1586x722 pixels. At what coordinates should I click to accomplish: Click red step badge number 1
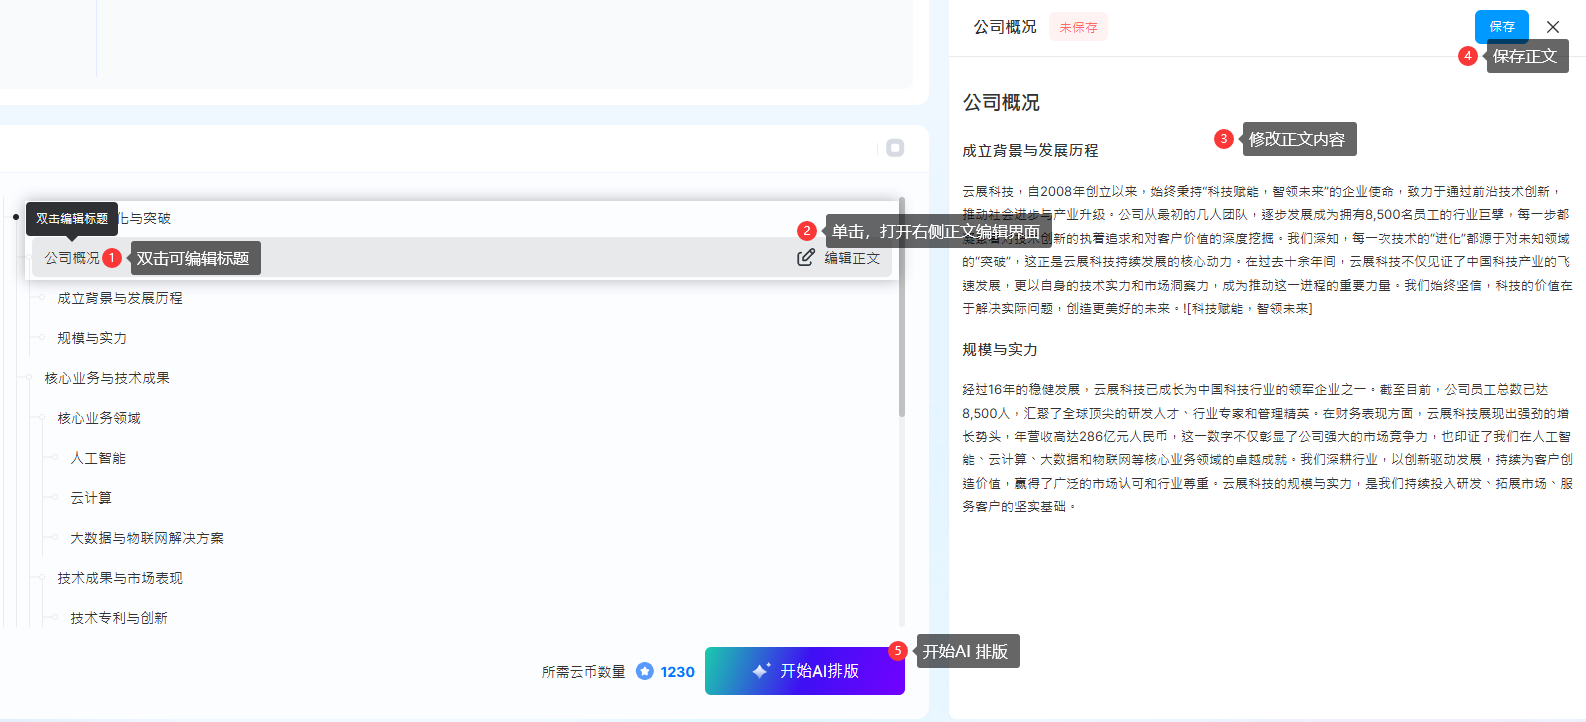click(112, 258)
